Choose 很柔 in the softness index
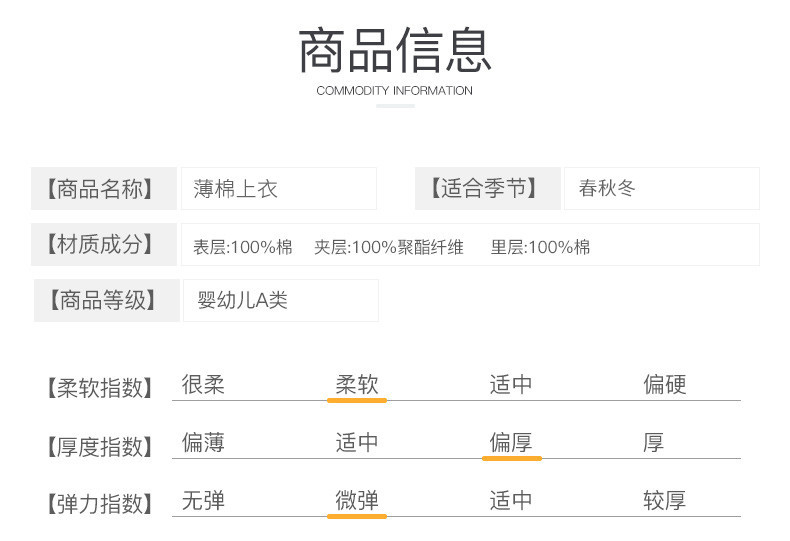 (203, 385)
